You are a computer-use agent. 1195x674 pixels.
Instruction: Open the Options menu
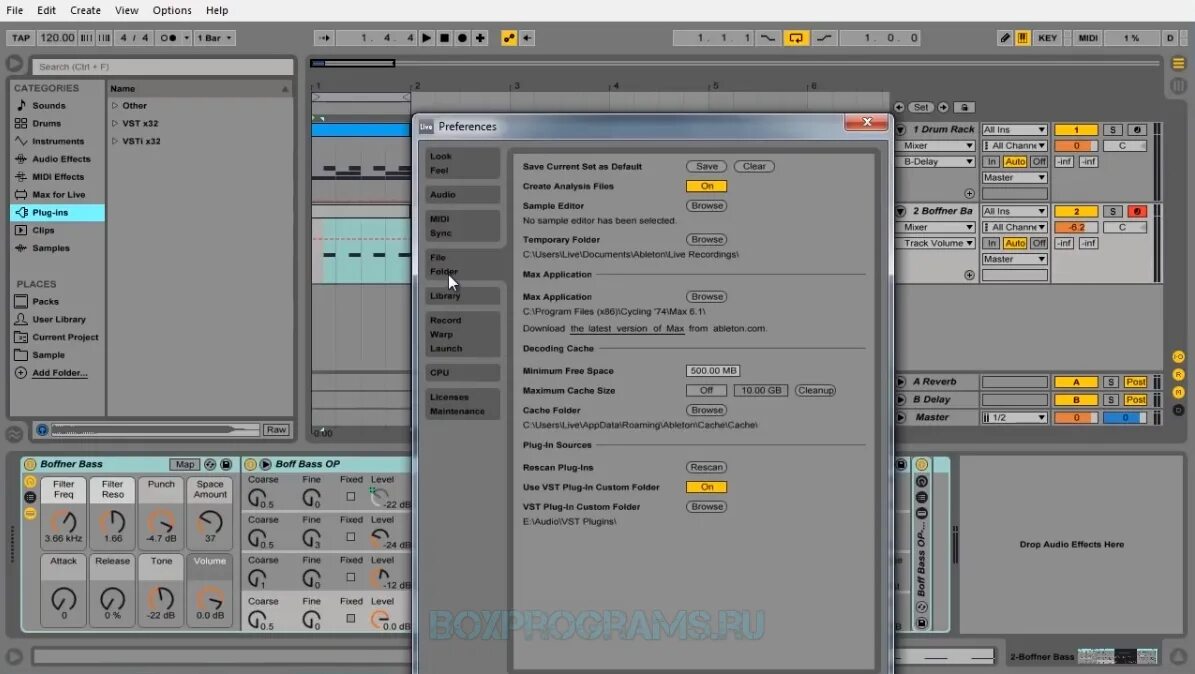pyautogui.click(x=172, y=10)
